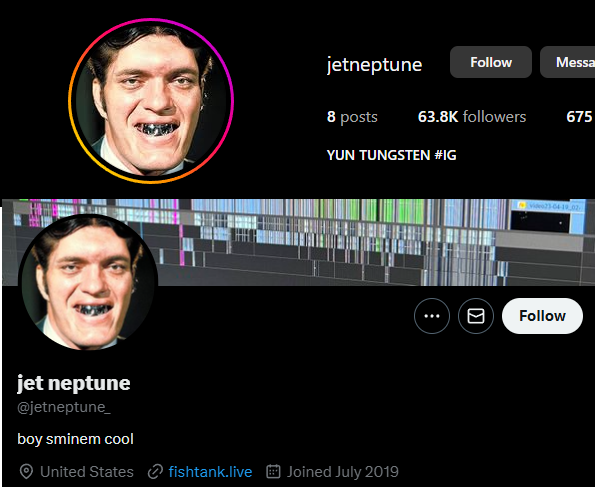Image resolution: width=595 pixels, height=487 pixels.
Task: Select the @jetneptune_ handle text
Action: pos(64,407)
